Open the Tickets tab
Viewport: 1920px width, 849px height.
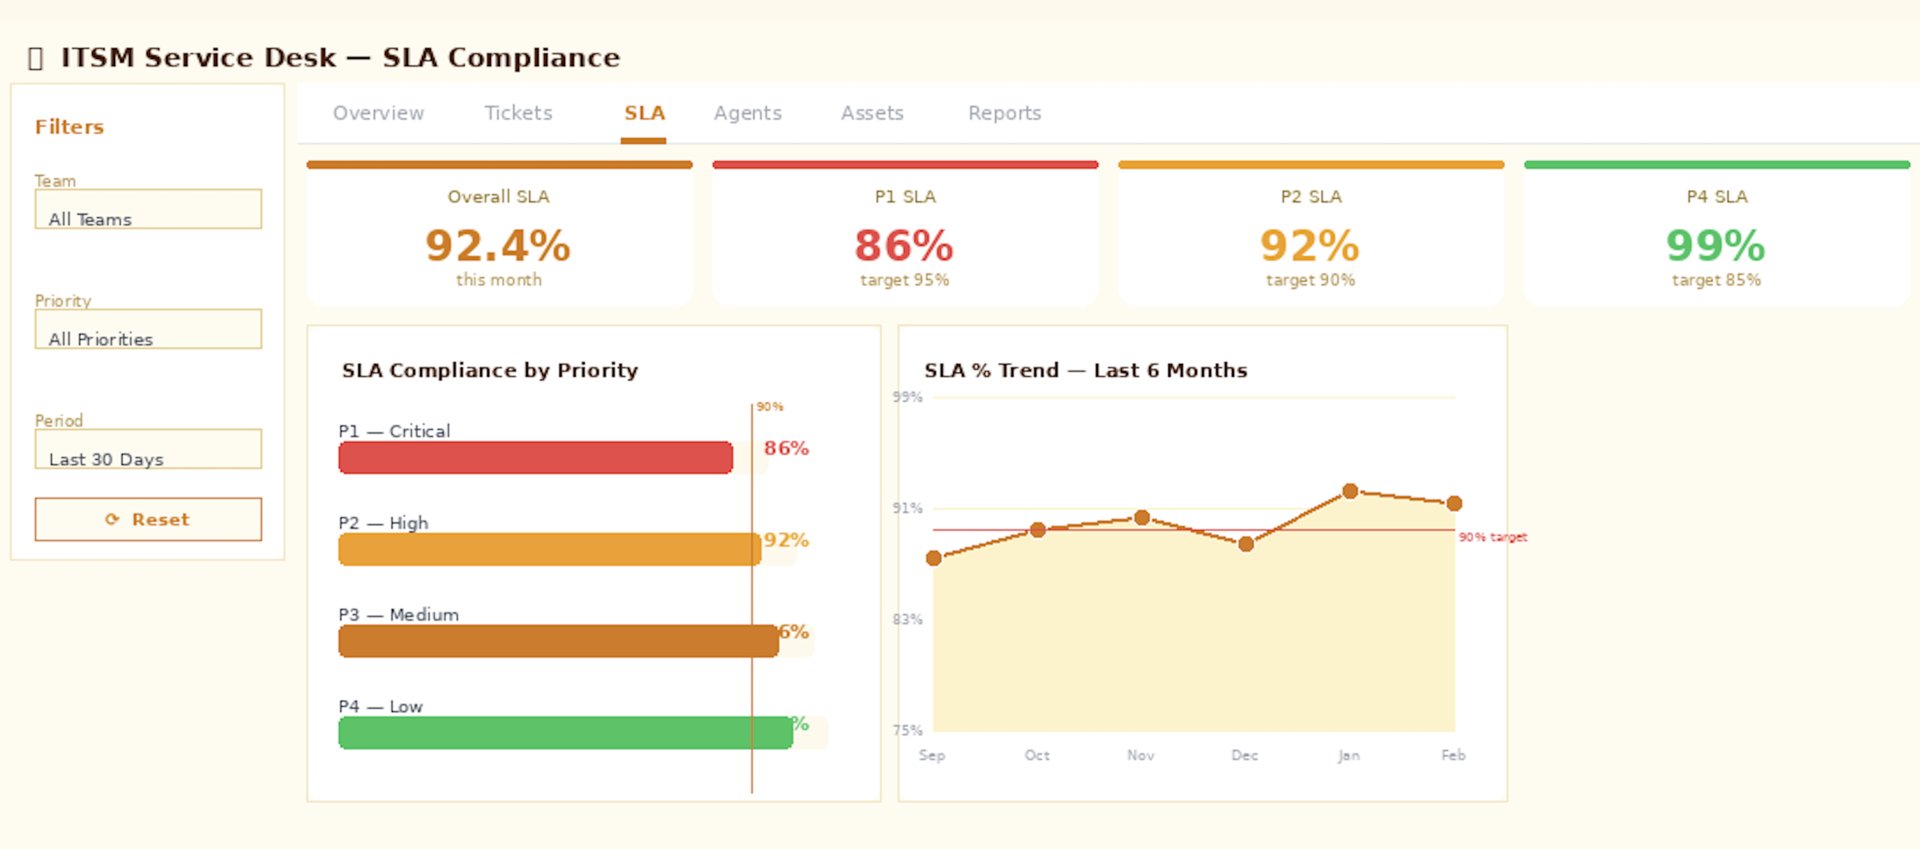(x=518, y=113)
